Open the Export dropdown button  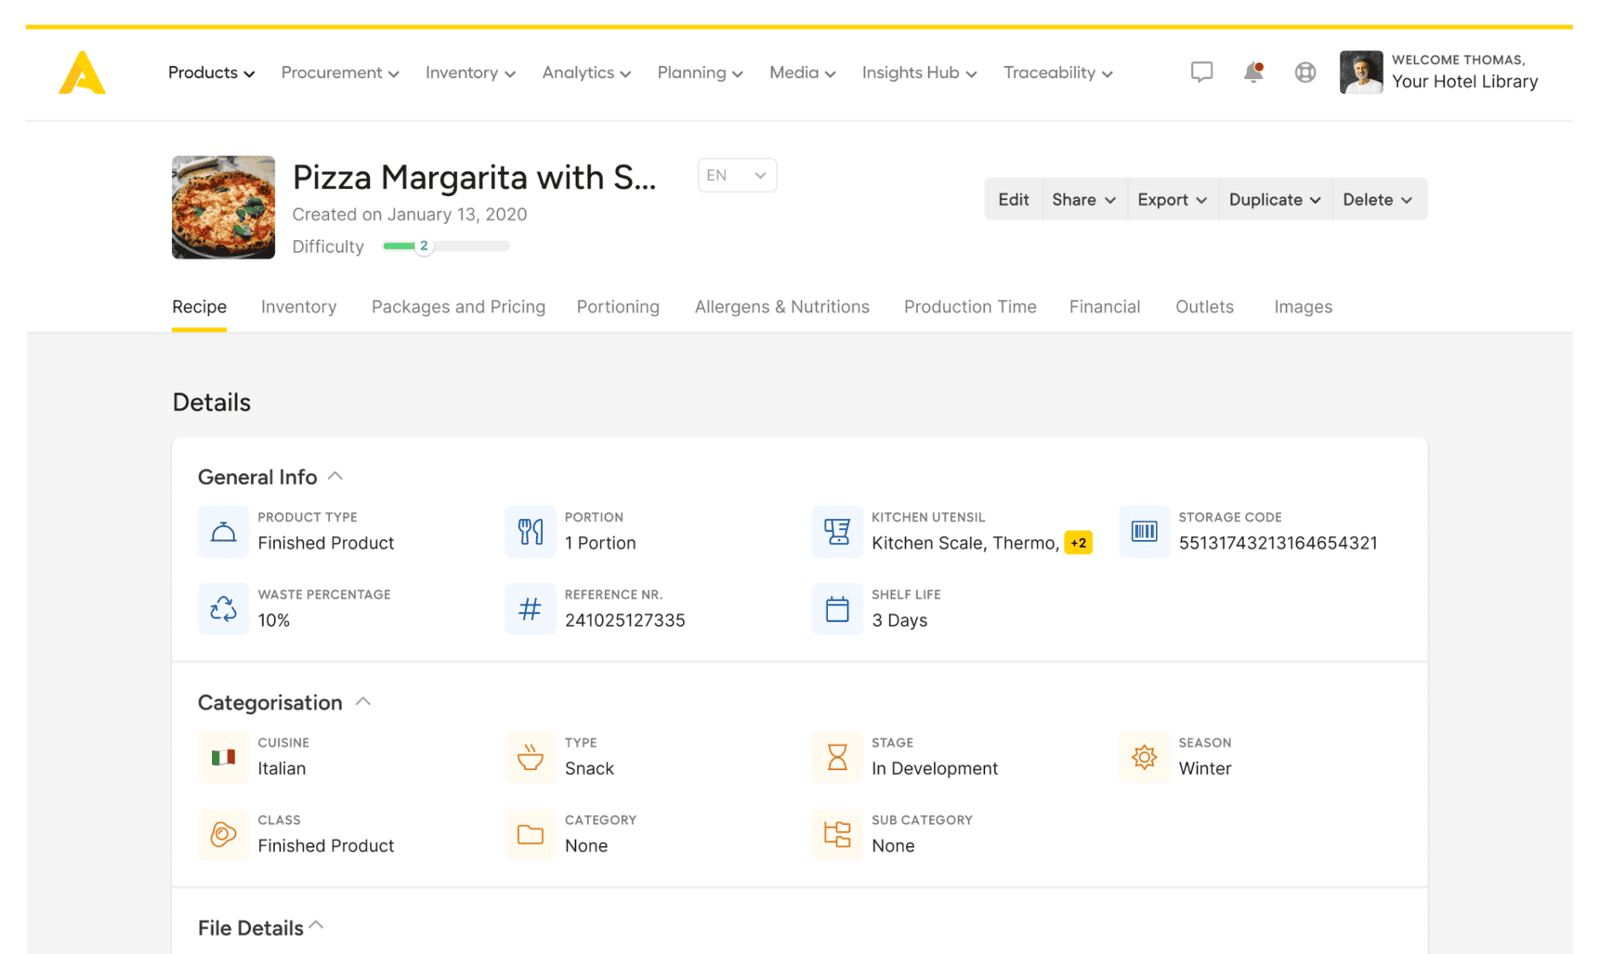pos(1171,199)
